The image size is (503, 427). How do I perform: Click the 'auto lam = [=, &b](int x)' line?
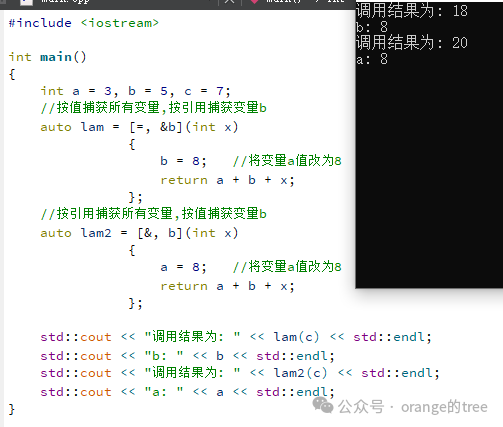tap(139, 127)
